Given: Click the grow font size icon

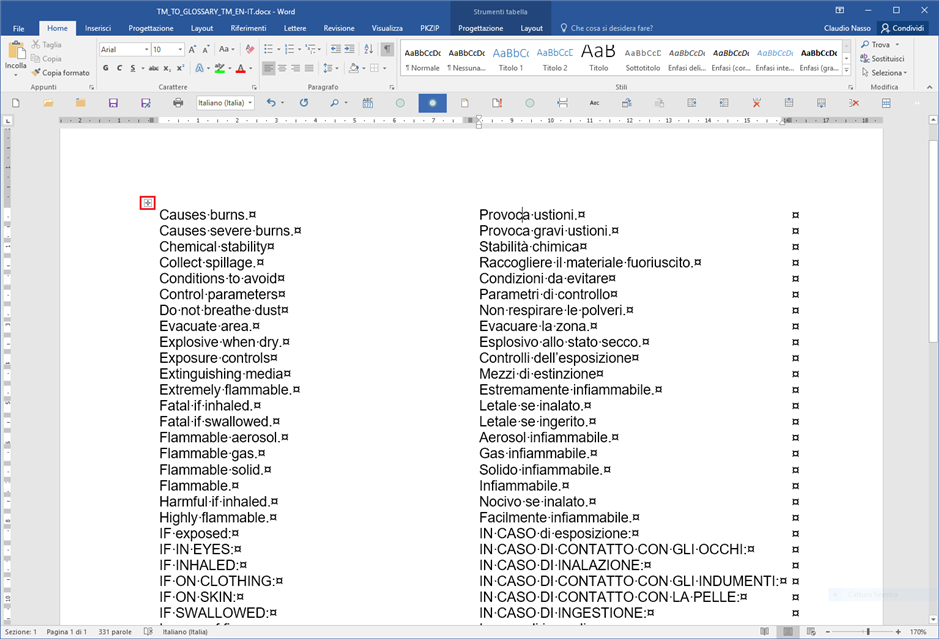Looking at the screenshot, I should coord(192,49).
